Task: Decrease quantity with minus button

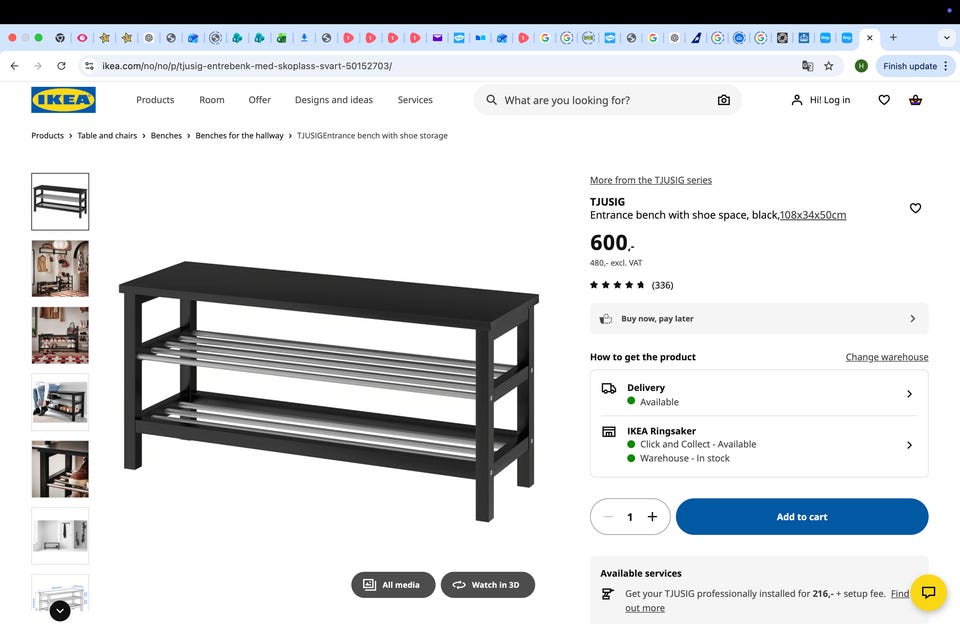Action: click(x=608, y=517)
